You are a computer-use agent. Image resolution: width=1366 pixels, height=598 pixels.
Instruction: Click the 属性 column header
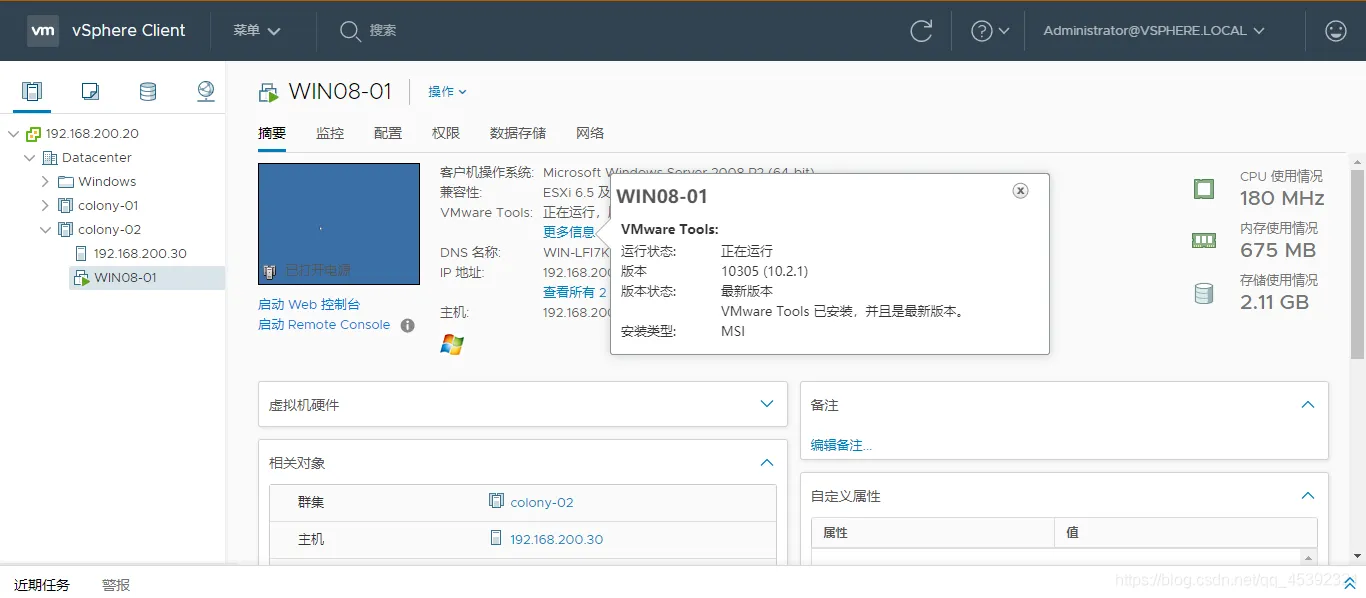click(x=933, y=533)
